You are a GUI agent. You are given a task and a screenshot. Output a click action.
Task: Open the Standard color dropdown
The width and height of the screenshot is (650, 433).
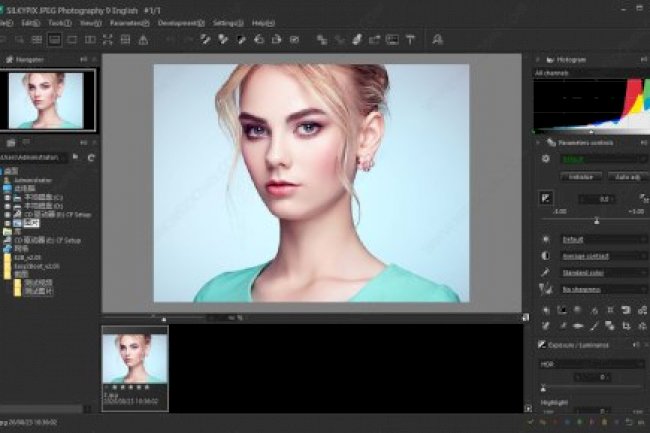[603, 272]
